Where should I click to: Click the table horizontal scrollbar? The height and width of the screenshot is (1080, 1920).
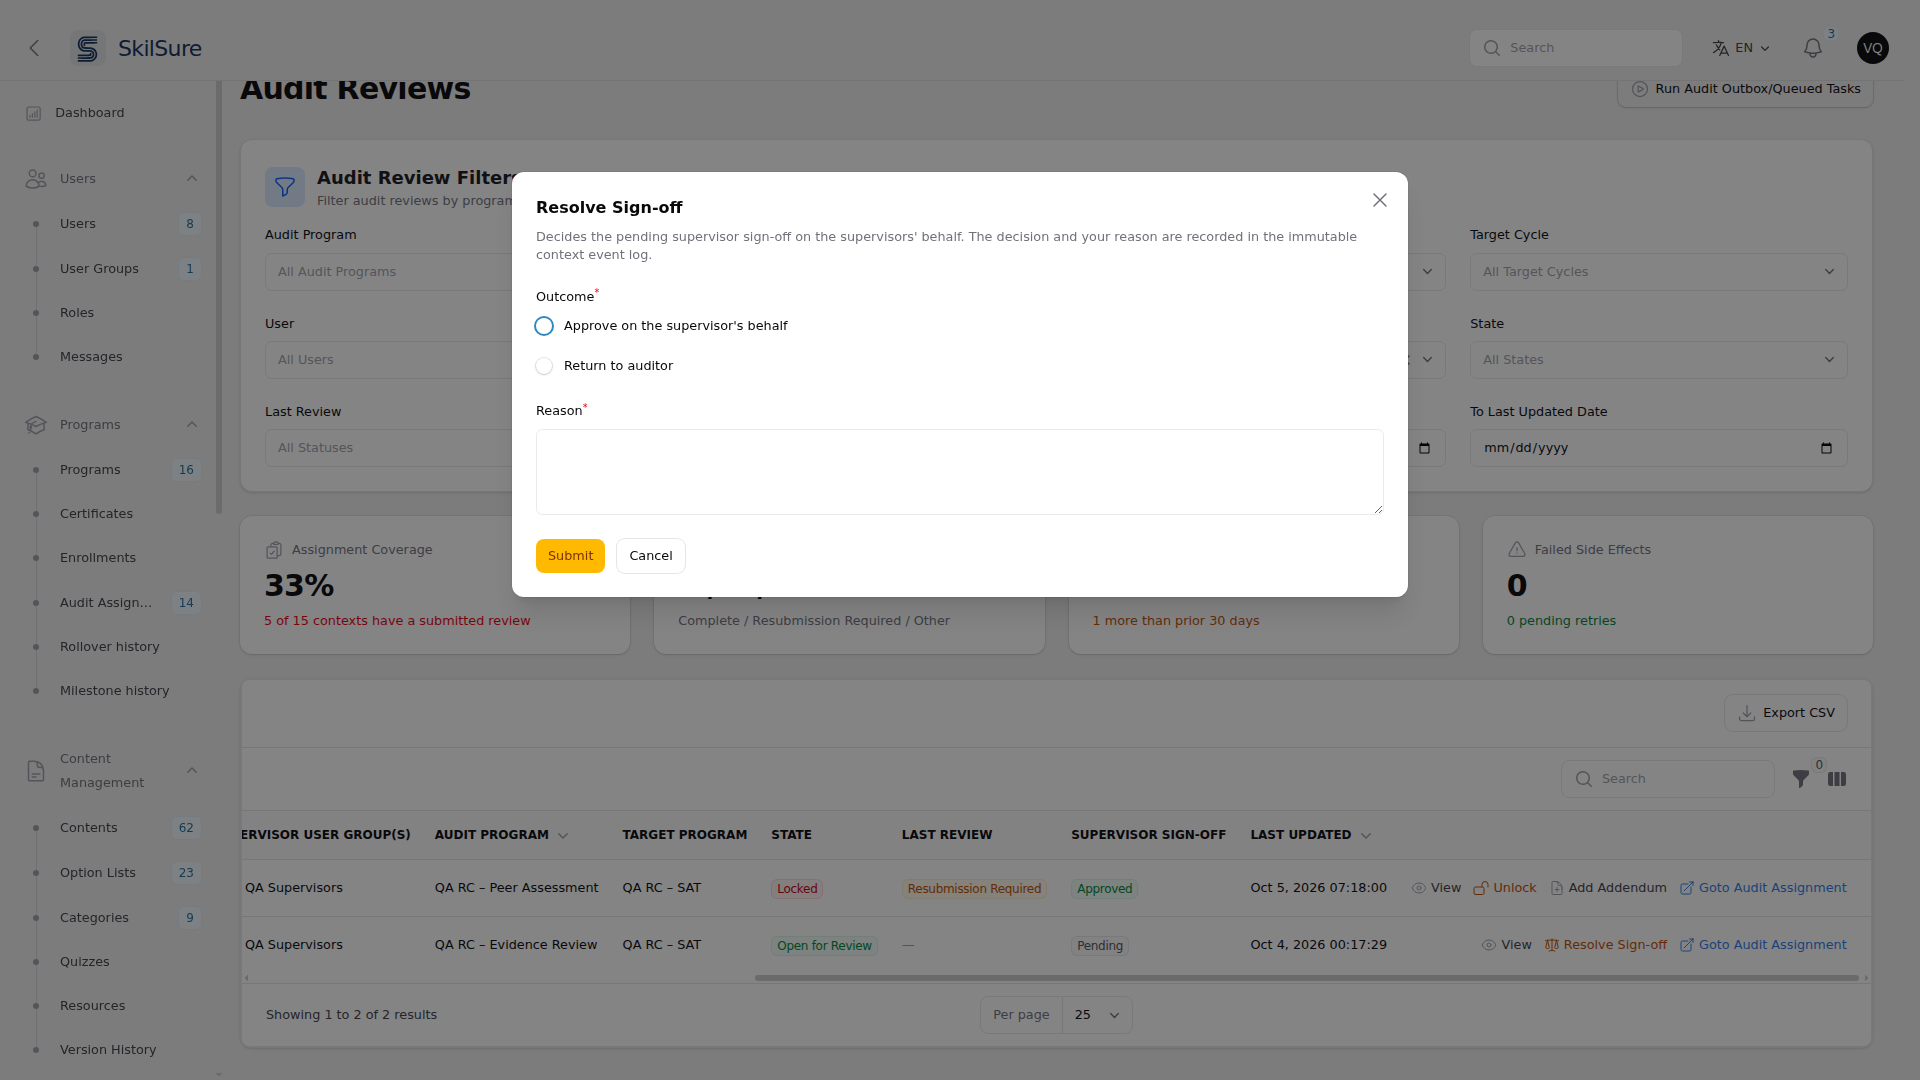coord(1306,978)
